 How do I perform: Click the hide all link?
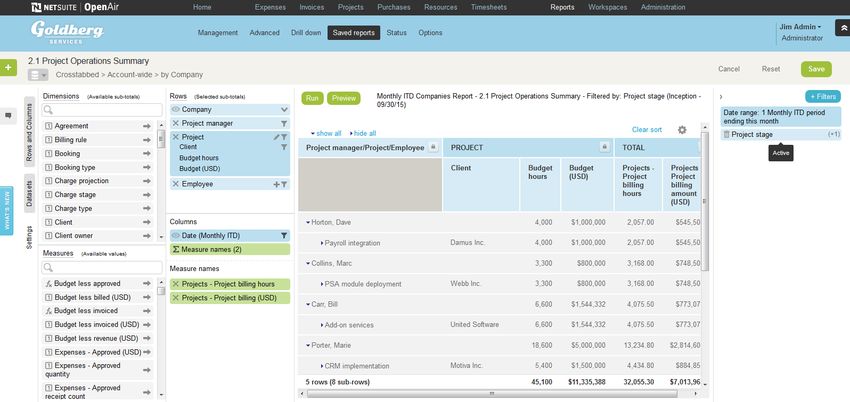pos(365,133)
